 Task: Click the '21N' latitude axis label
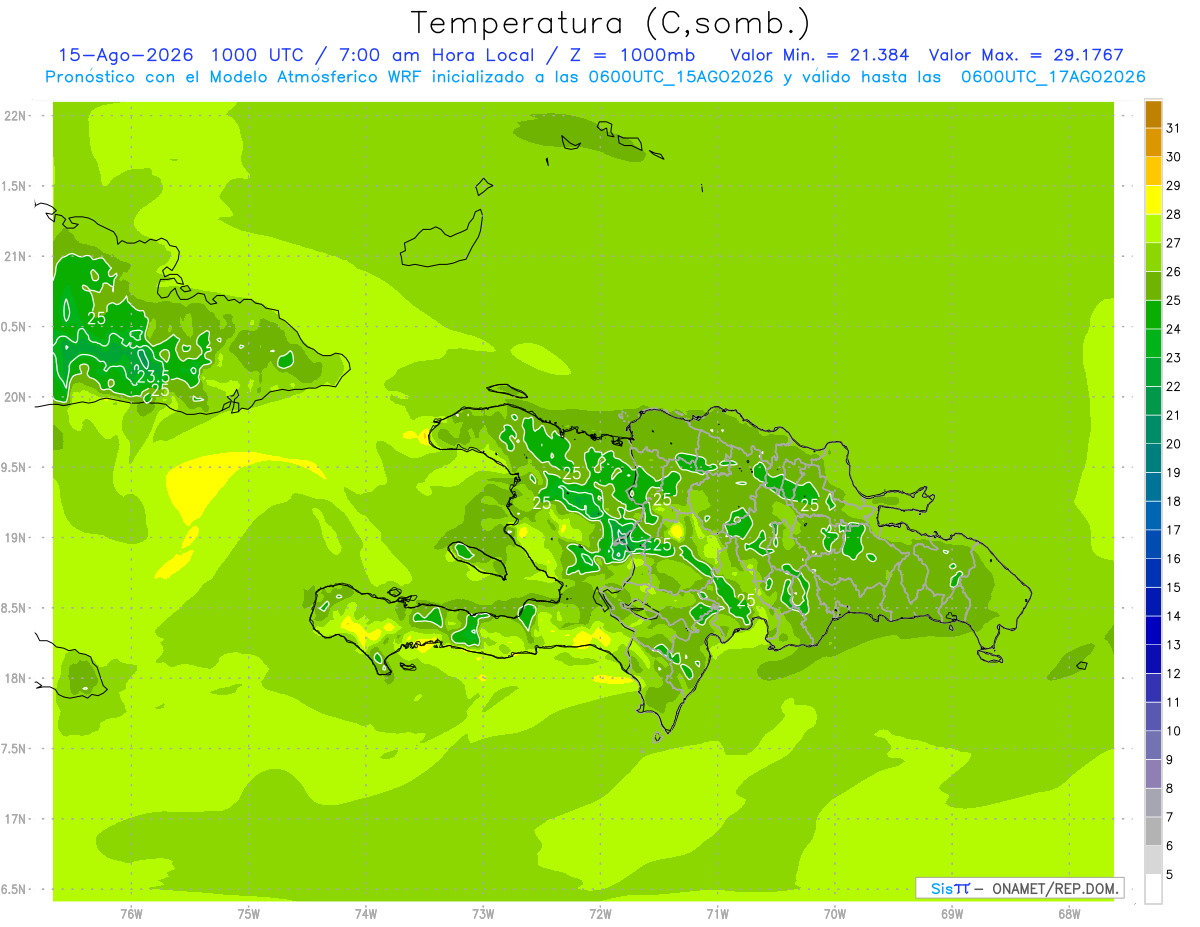(x=15, y=256)
